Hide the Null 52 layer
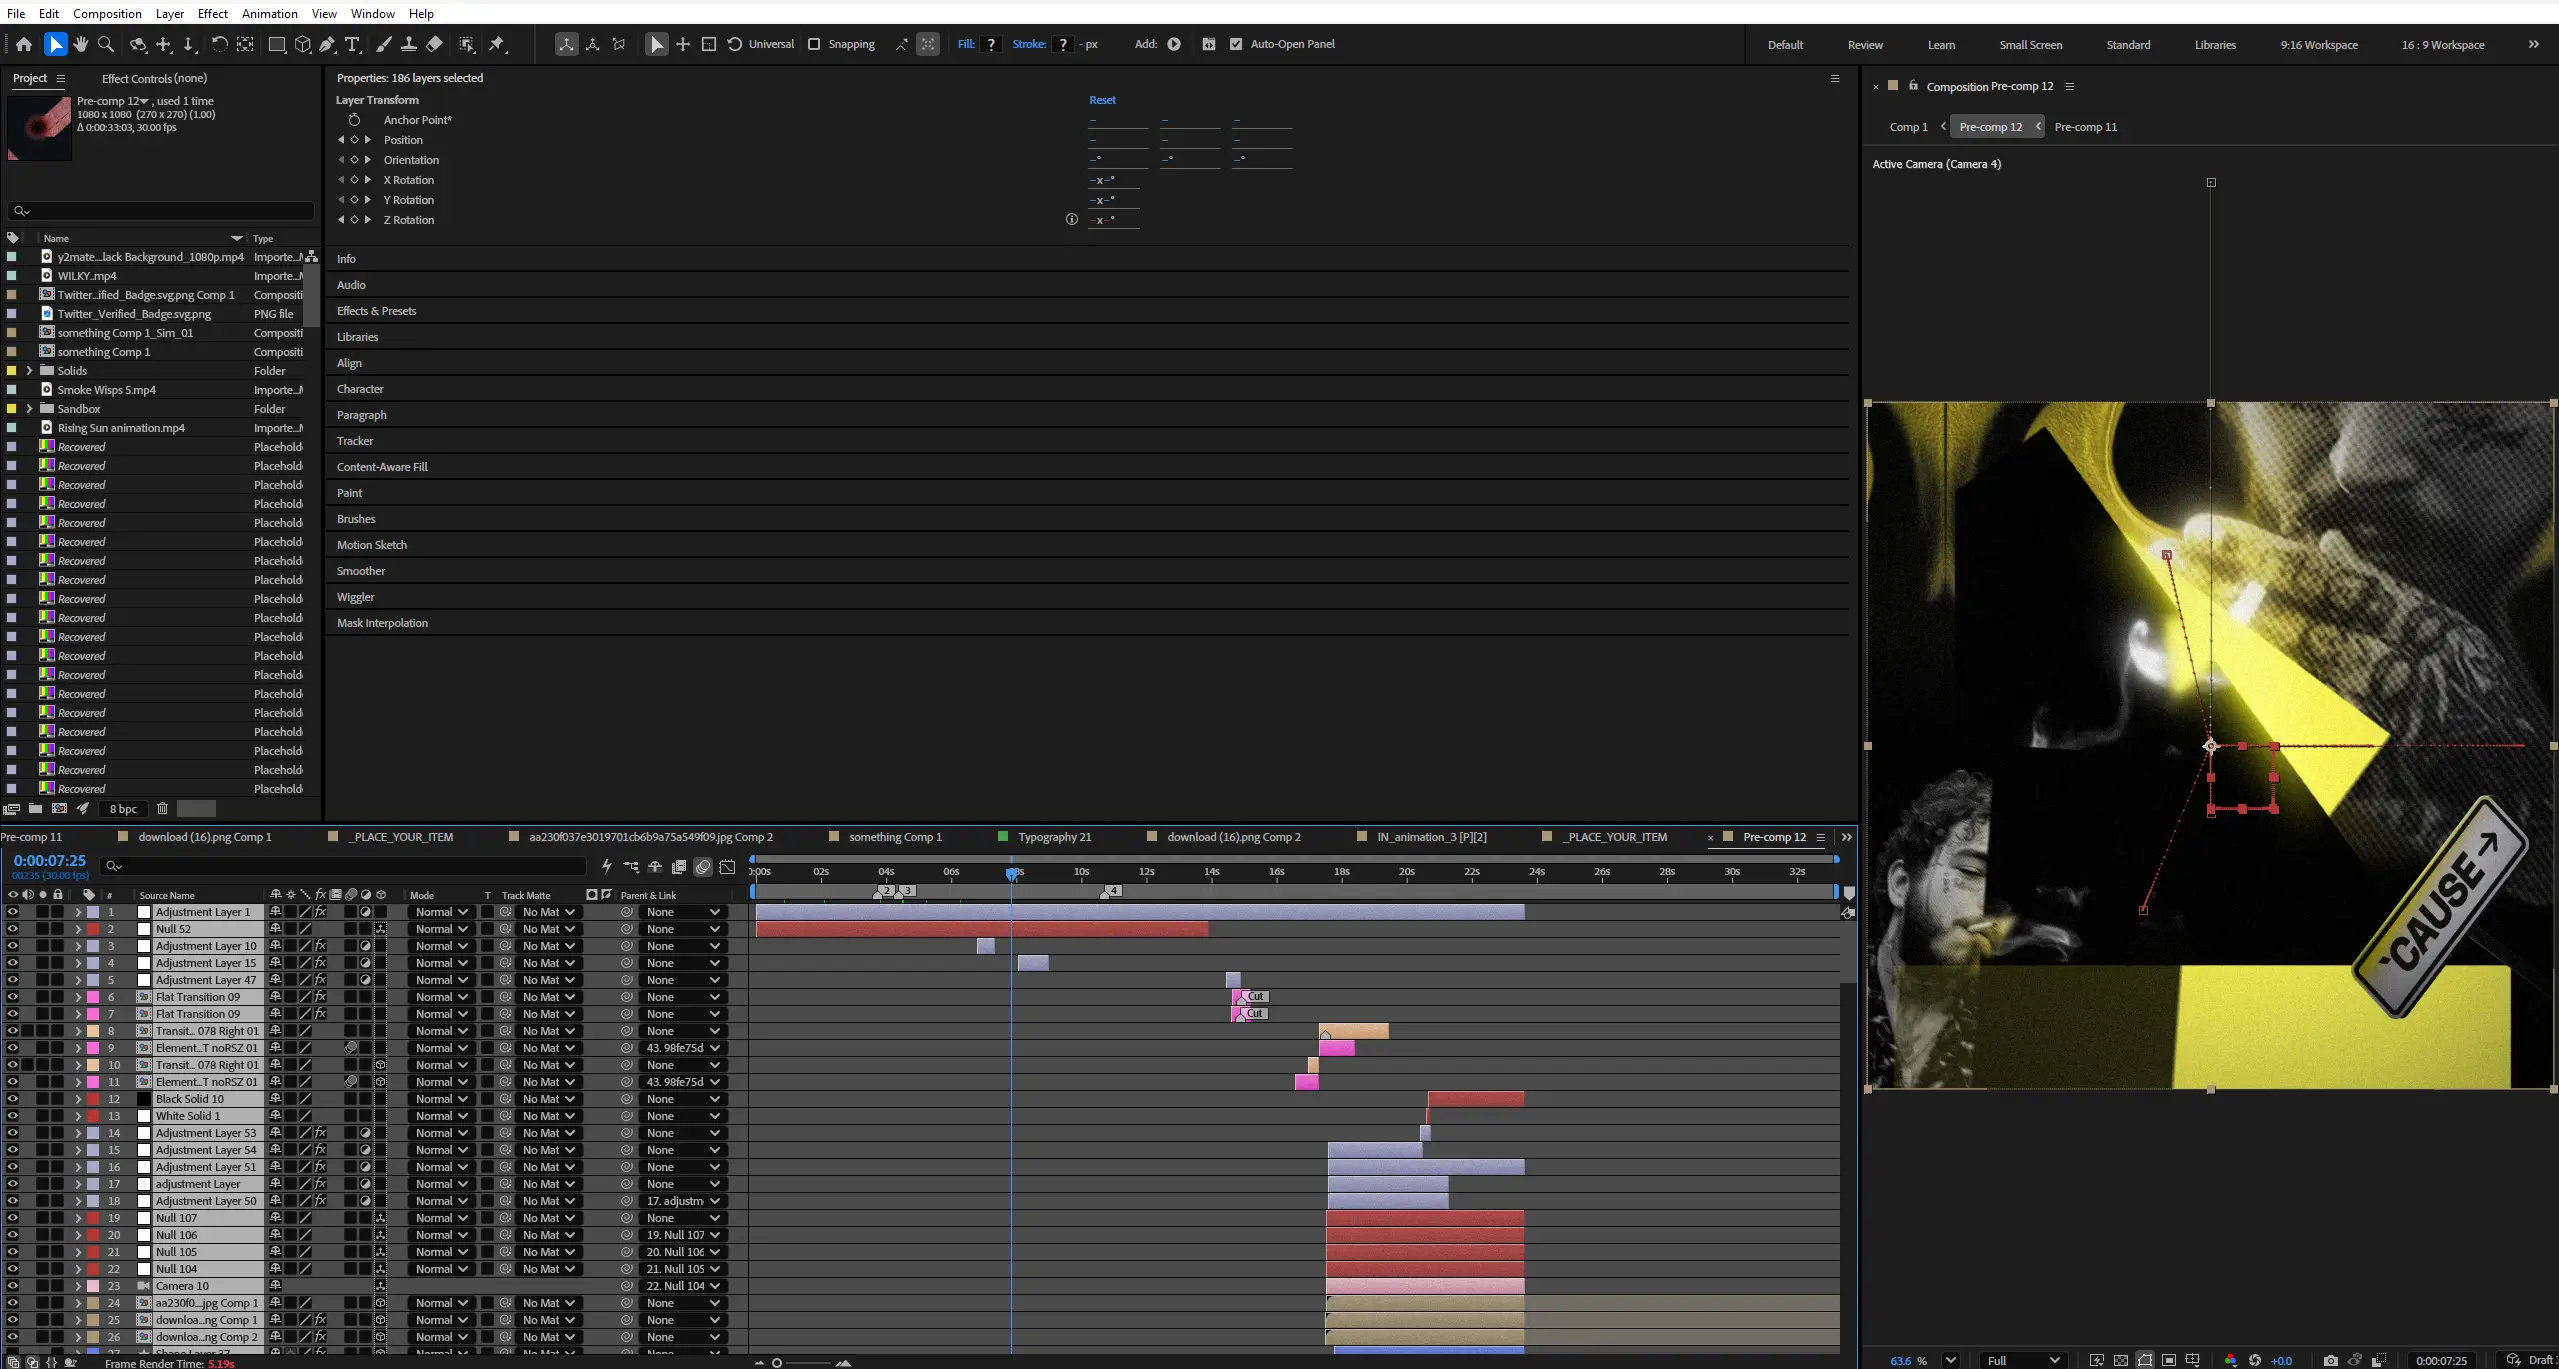 pos(12,929)
